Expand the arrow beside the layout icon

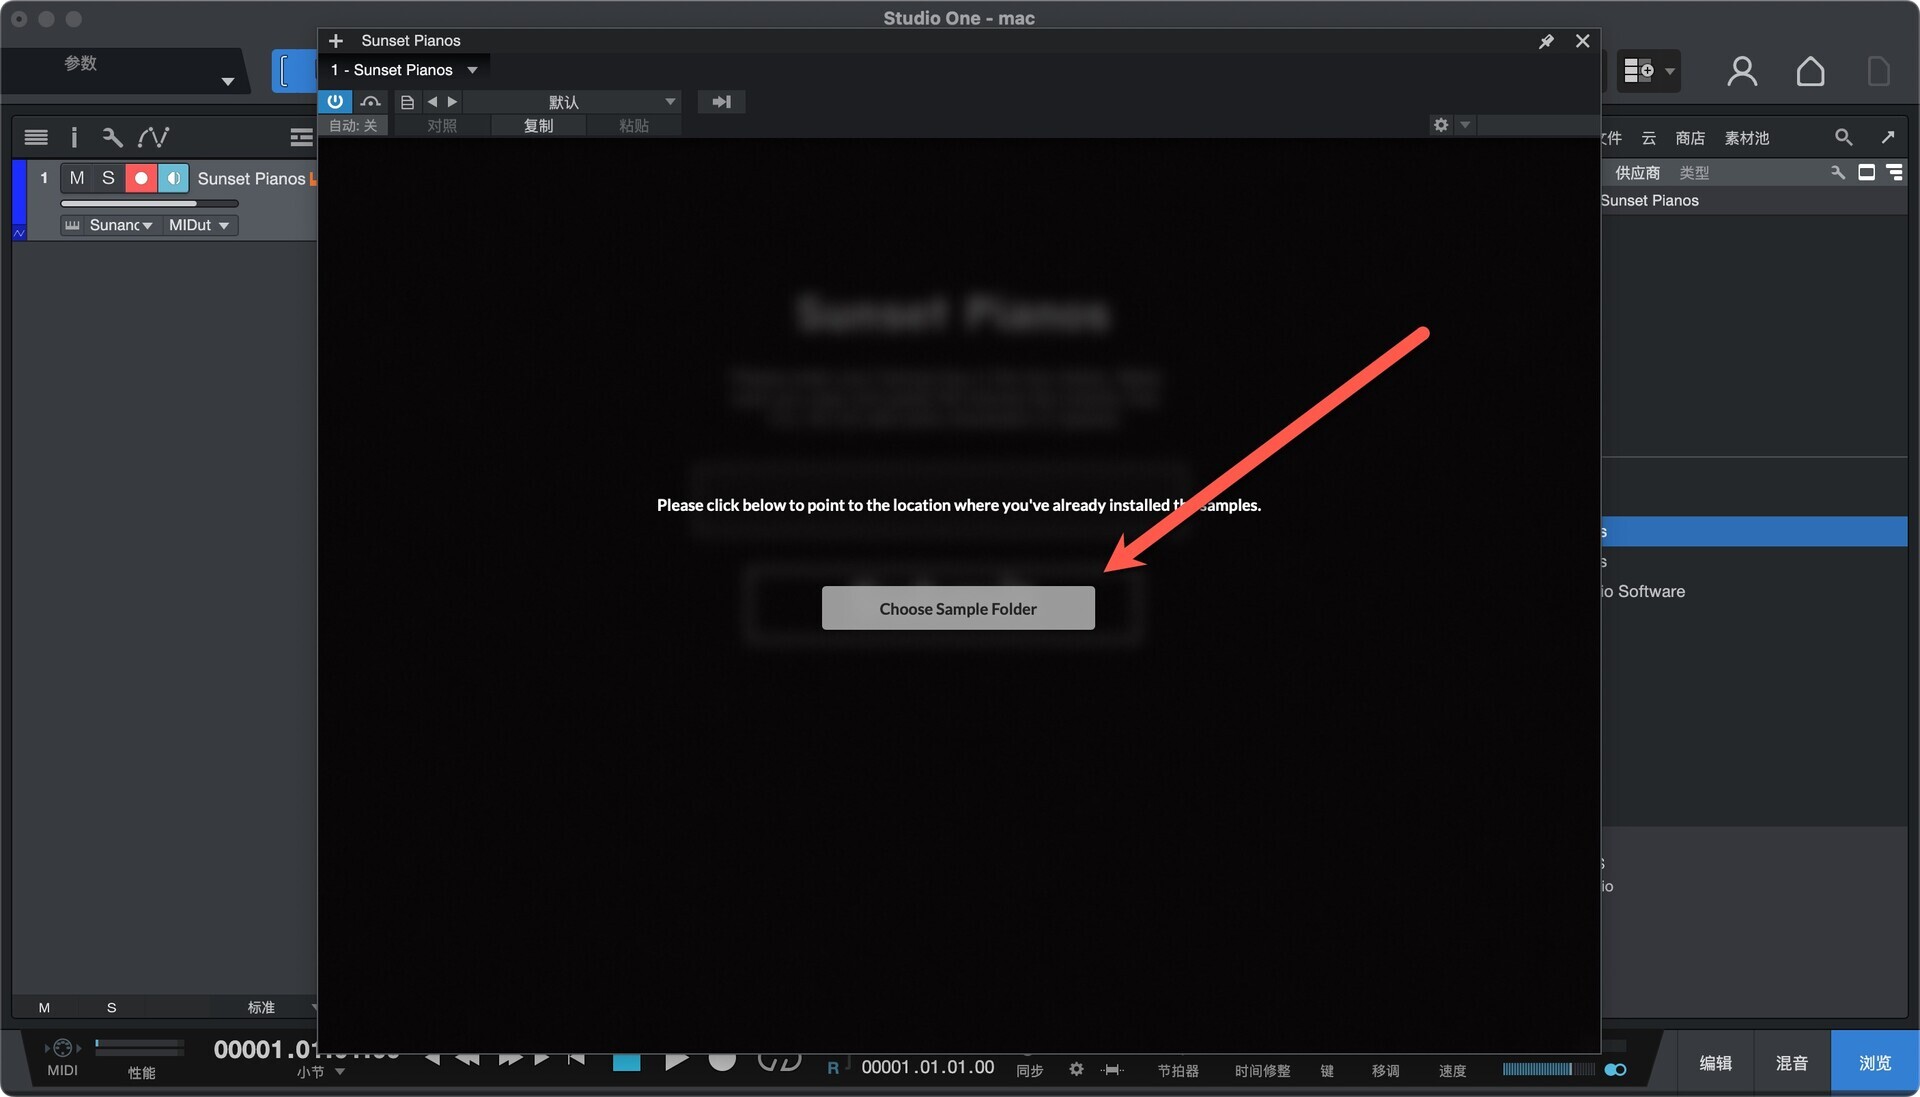point(1669,71)
